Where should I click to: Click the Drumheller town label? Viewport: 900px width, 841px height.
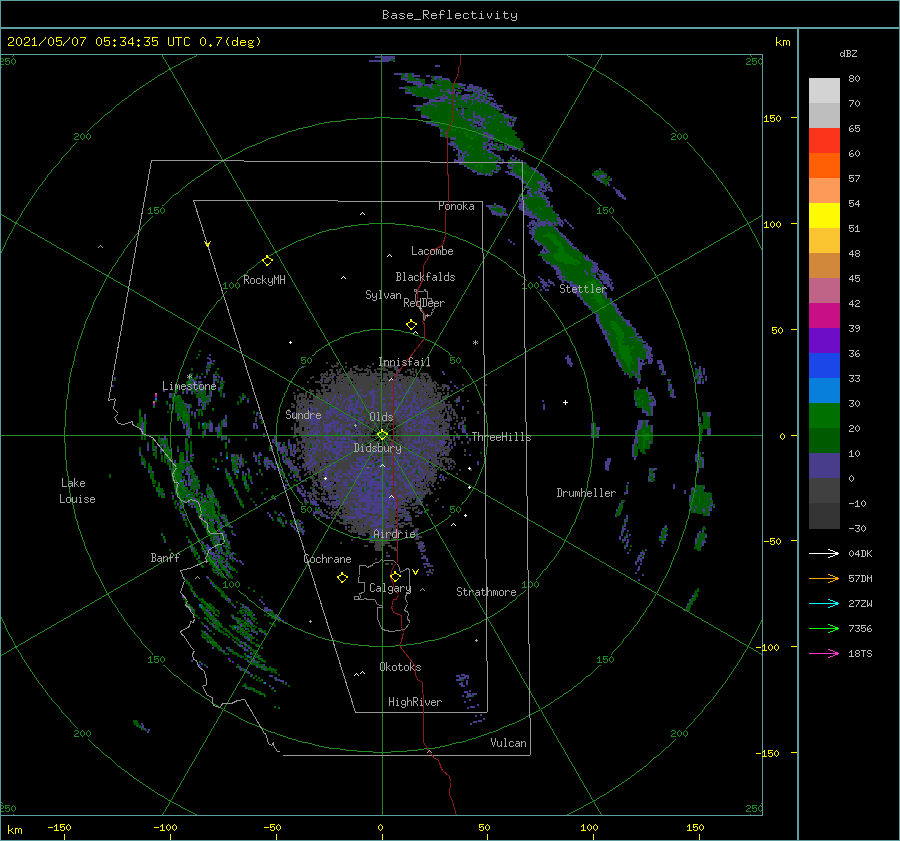pos(586,493)
